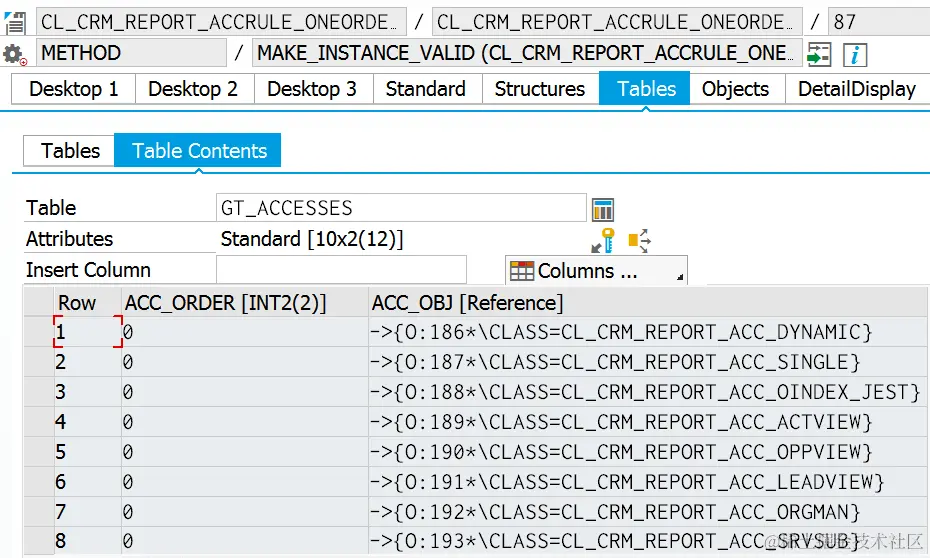Screen dimensions: 930x558
Task: Open the Structures tab
Action: pyautogui.click(x=540, y=89)
